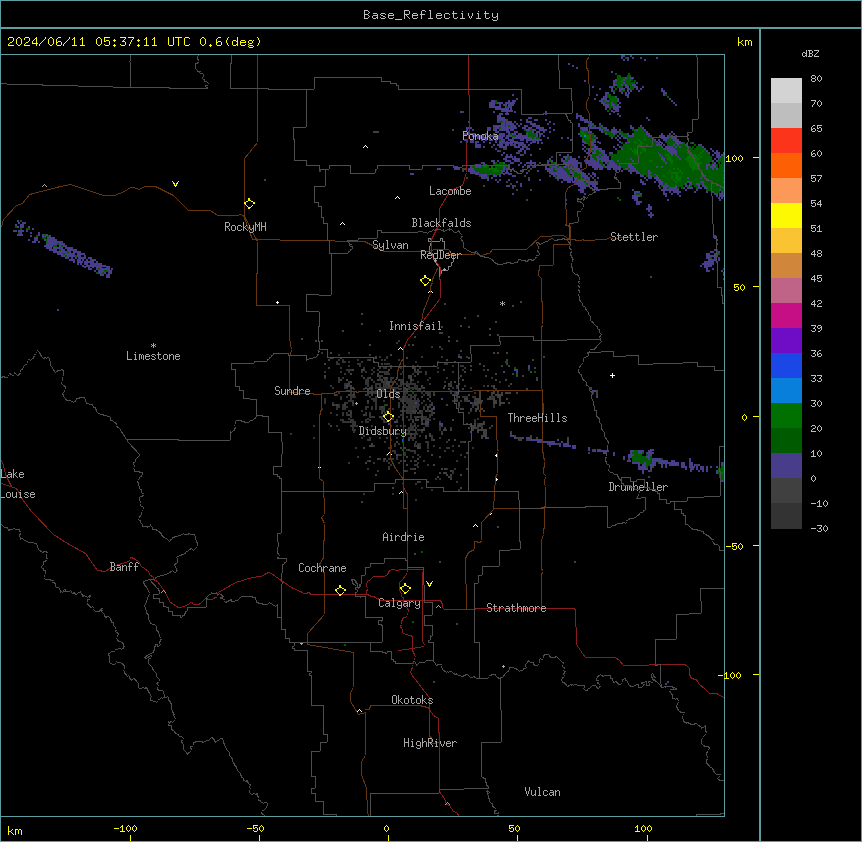Click the Airdrie city label

(x=404, y=537)
